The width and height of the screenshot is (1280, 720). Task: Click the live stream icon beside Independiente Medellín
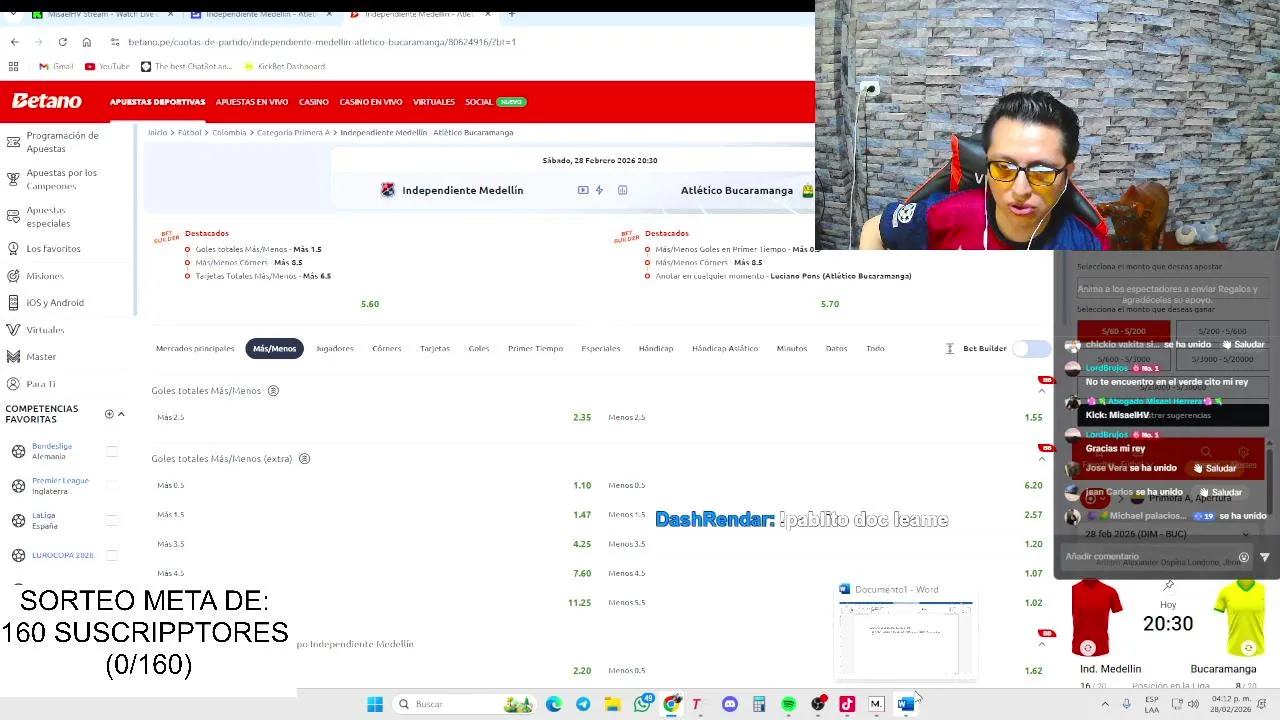tap(583, 190)
